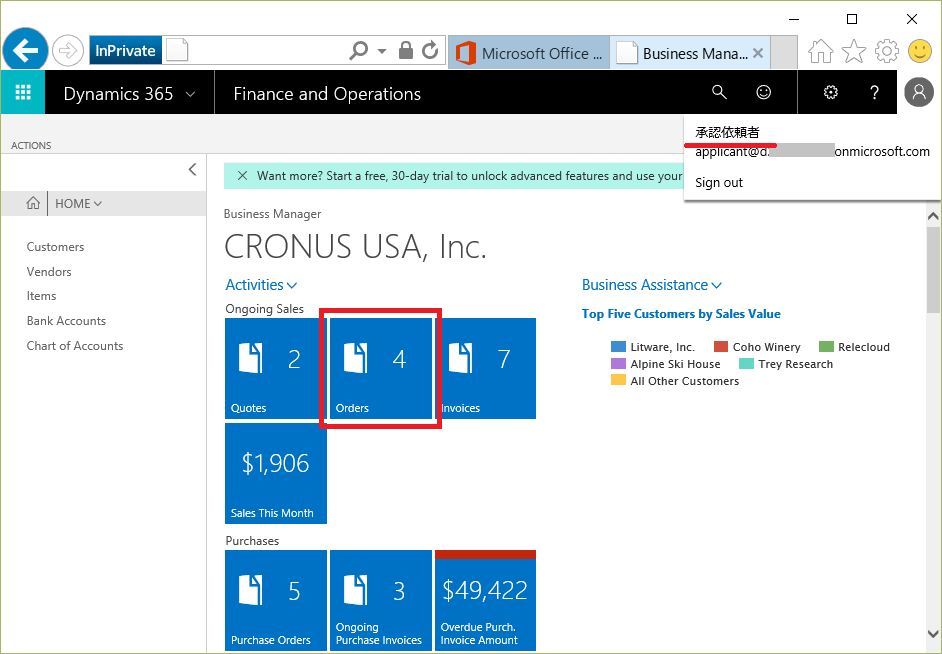Open Bank Accounts in navigation pane
This screenshot has height=654, width=942.
coord(66,321)
